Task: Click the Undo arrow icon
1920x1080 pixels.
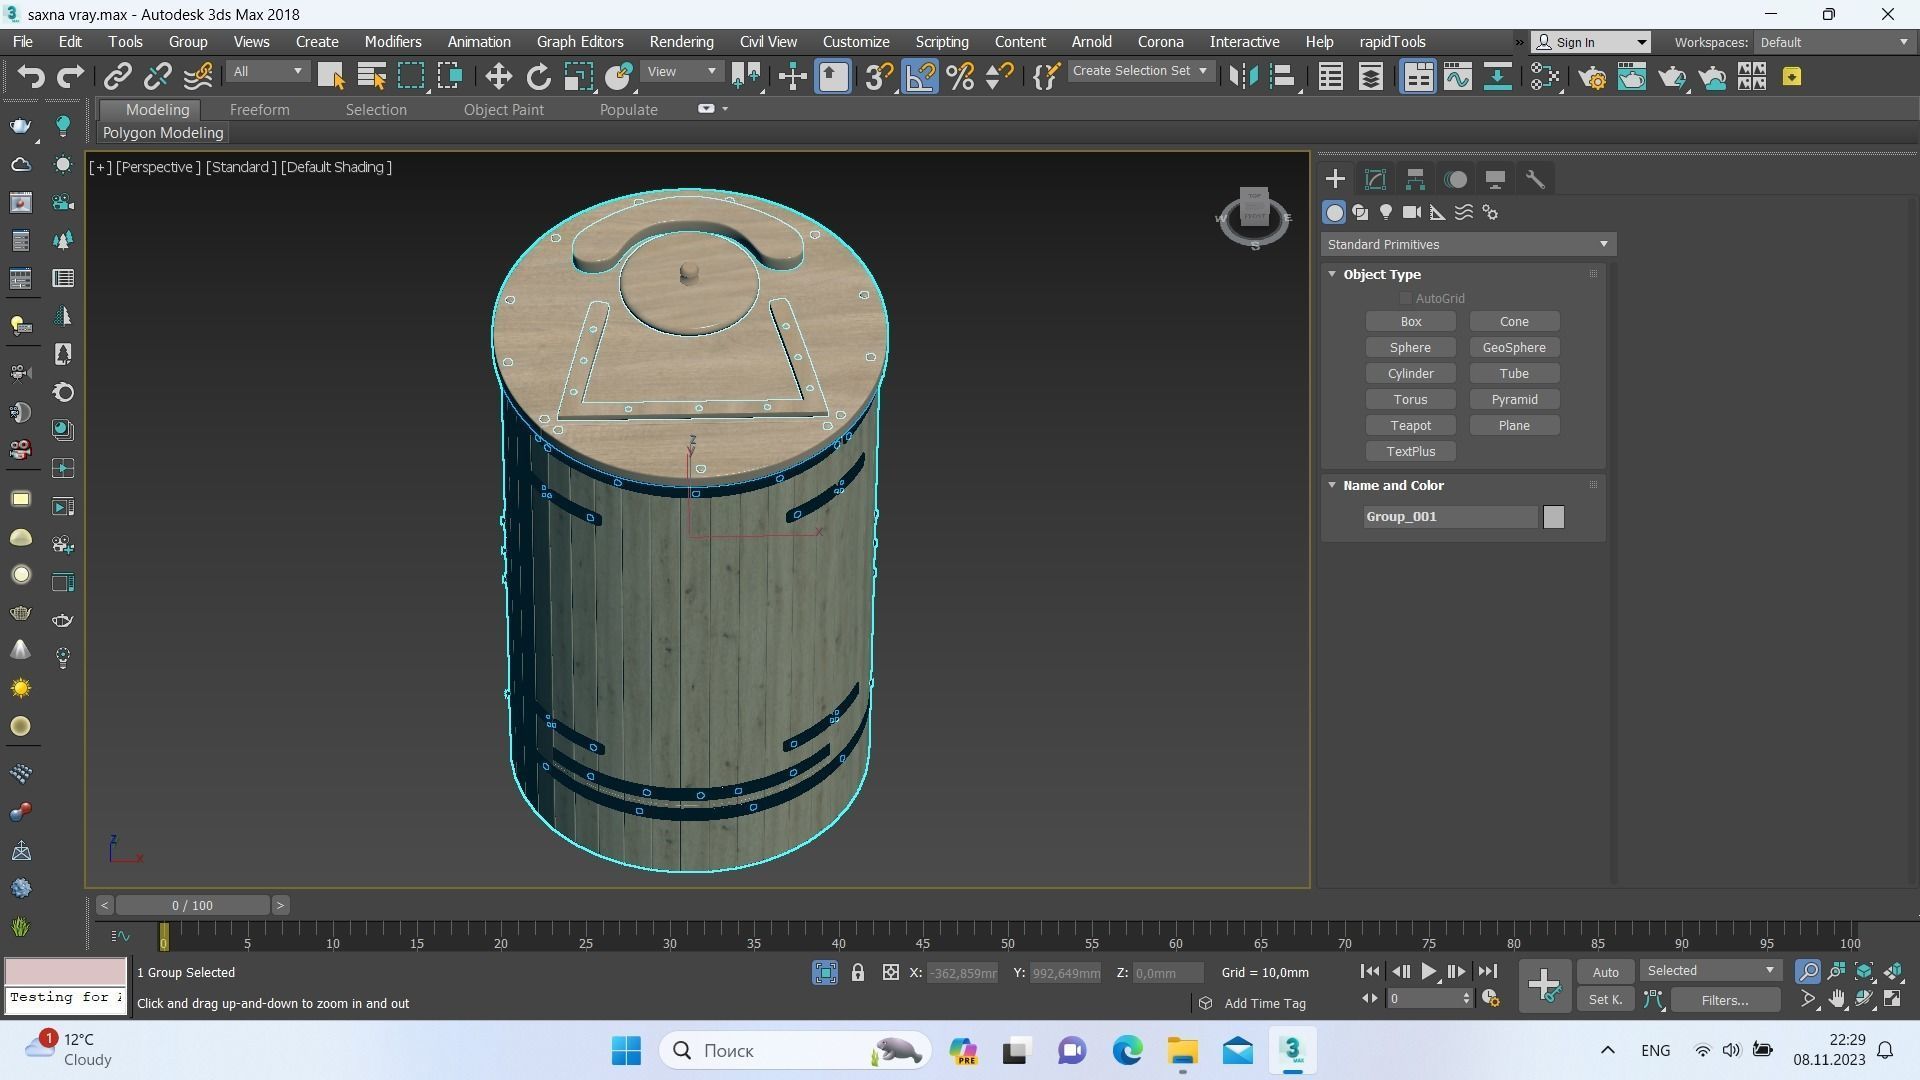Action: pyautogui.click(x=31, y=76)
